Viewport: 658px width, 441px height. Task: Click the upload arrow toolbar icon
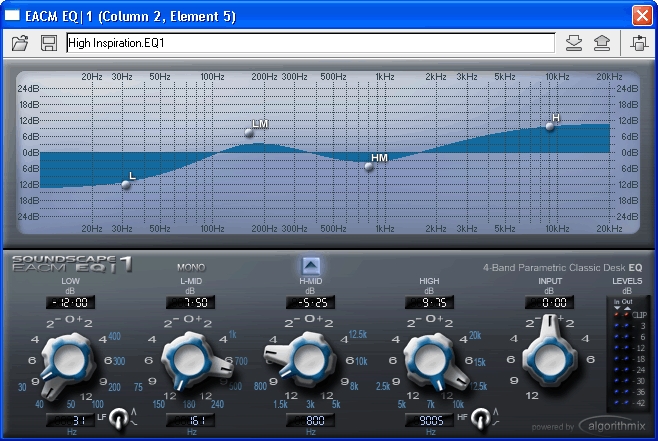click(602, 43)
